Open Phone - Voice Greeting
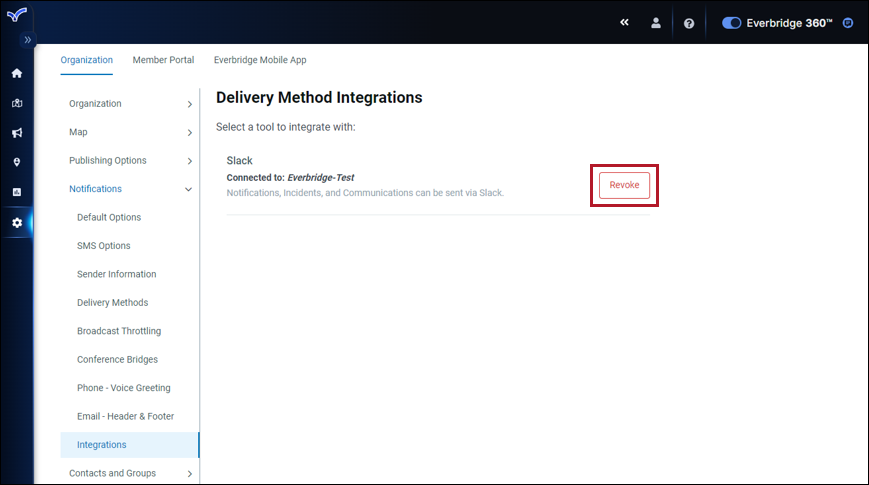This screenshot has height=485, width=869. [124, 388]
